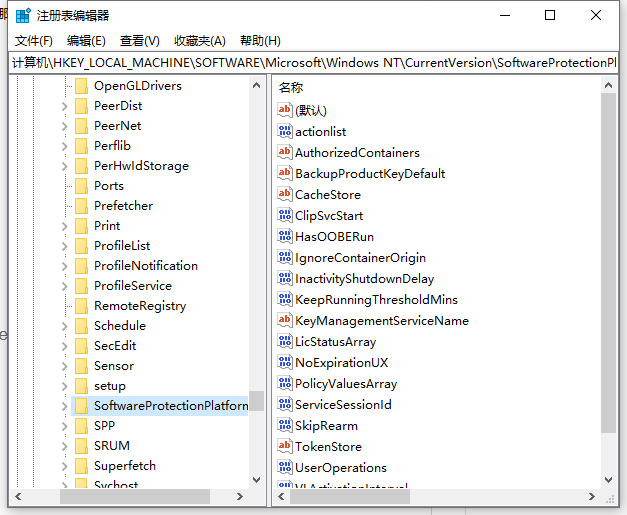Select the ProfileNotification key
The width and height of the screenshot is (627, 515).
[146, 265]
